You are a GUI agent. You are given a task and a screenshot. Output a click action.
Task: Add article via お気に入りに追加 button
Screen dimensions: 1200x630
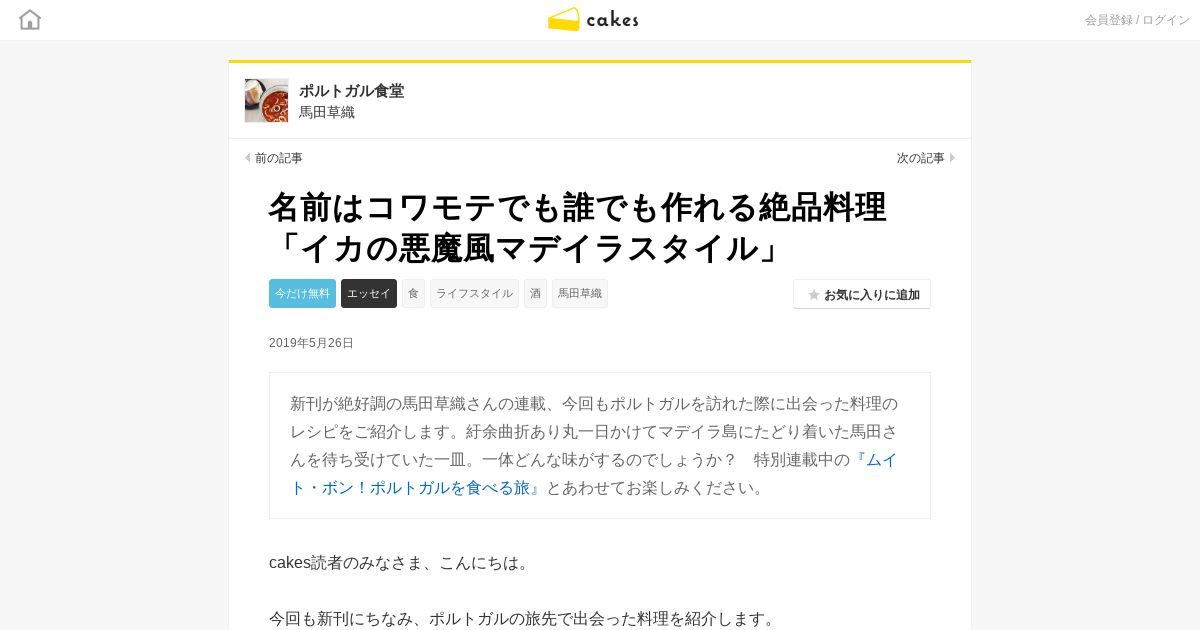click(x=862, y=294)
